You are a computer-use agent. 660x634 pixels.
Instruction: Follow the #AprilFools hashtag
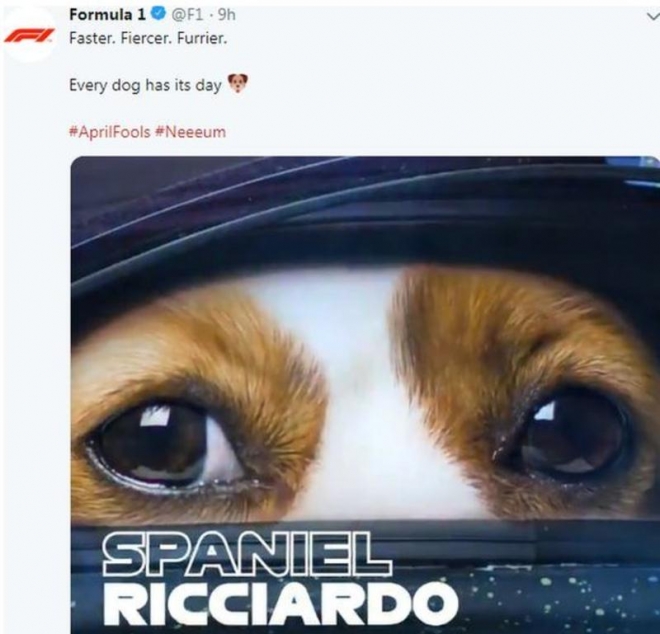tap(109, 132)
